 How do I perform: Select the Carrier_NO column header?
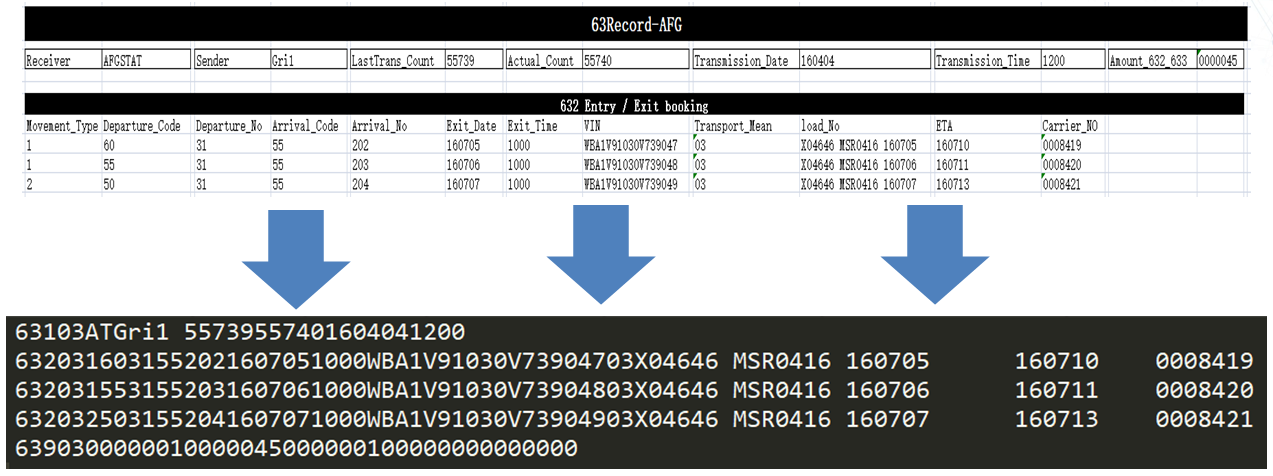click(x=1073, y=126)
